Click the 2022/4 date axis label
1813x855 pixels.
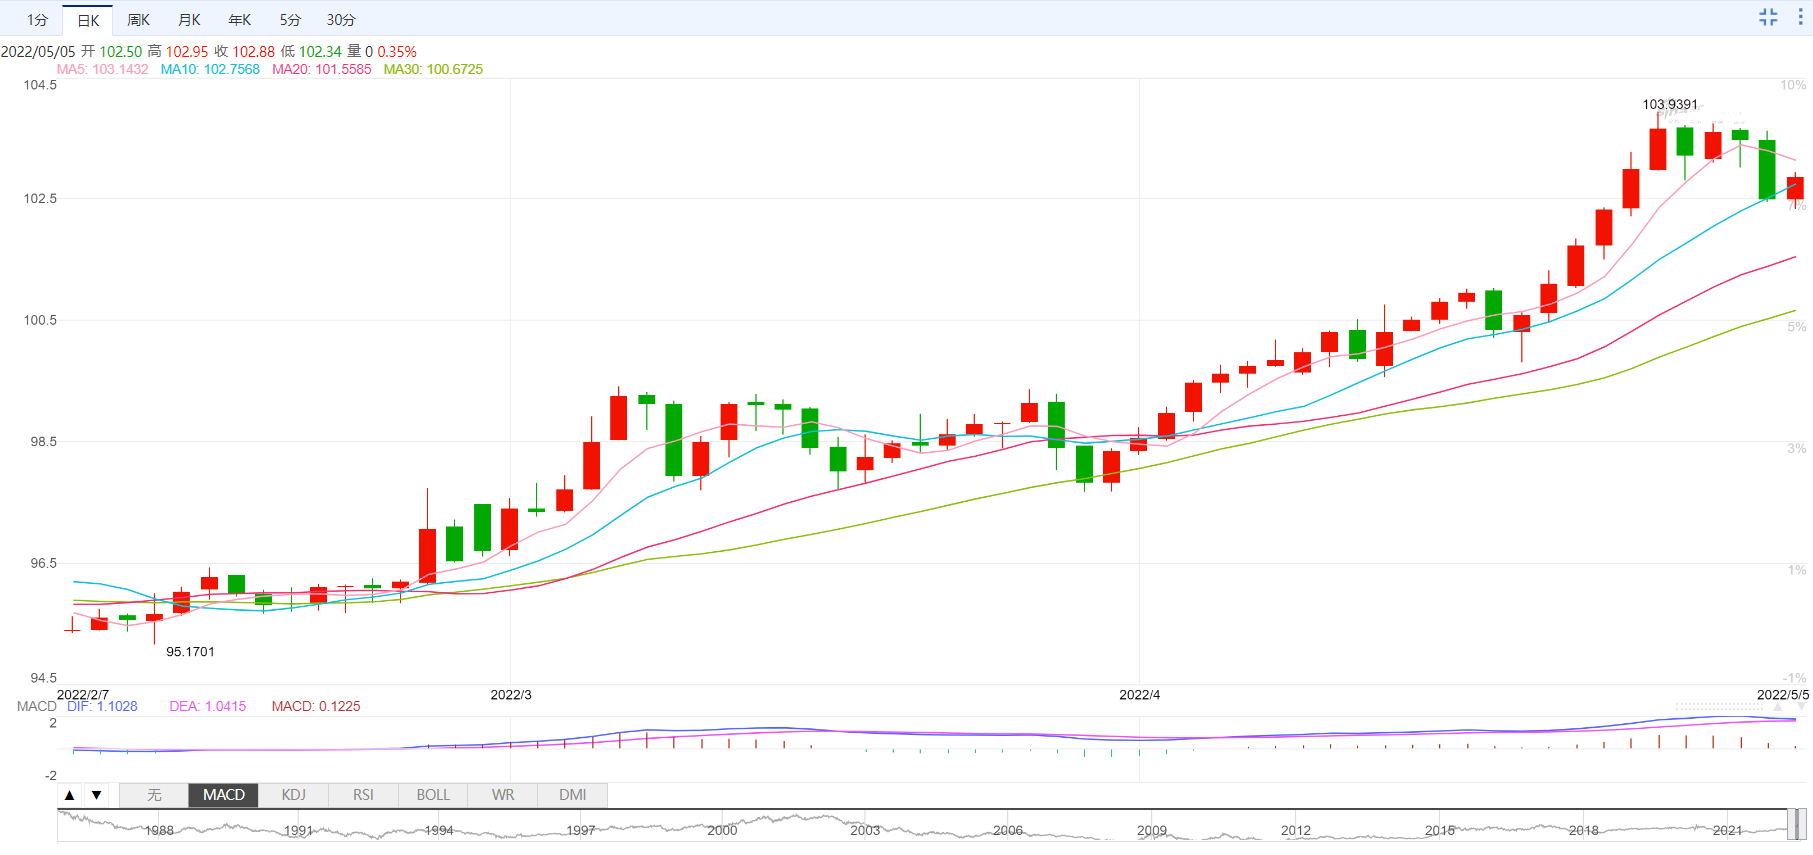coord(1139,695)
